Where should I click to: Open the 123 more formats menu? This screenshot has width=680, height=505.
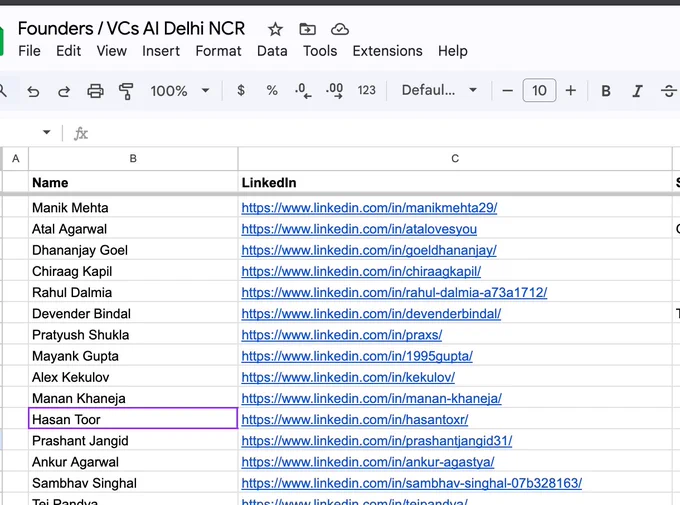pyautogui.click(x=366, y=90)
